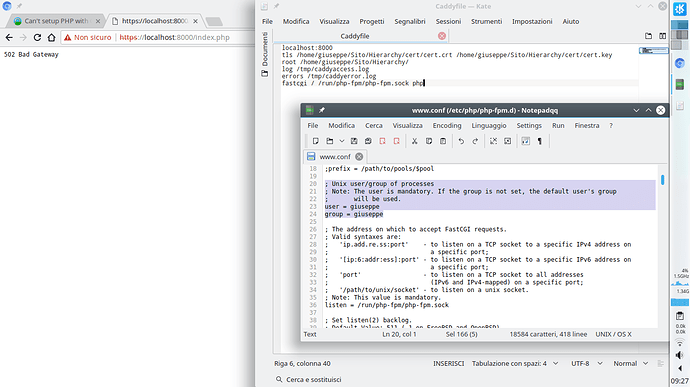Click Kate split view icon
The width and height of the screenshot is (690, 387).
click(x=662, y=36)
